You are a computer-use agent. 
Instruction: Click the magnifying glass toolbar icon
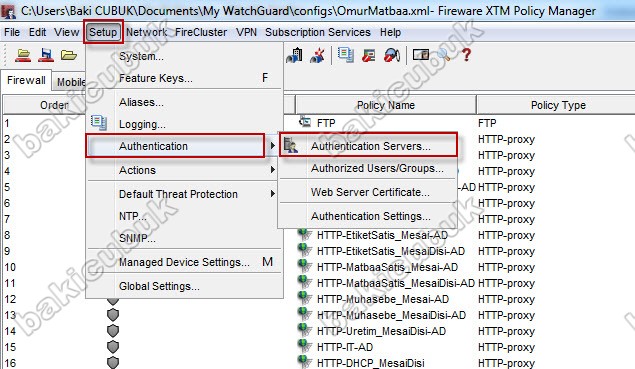[x=444, y=55]
